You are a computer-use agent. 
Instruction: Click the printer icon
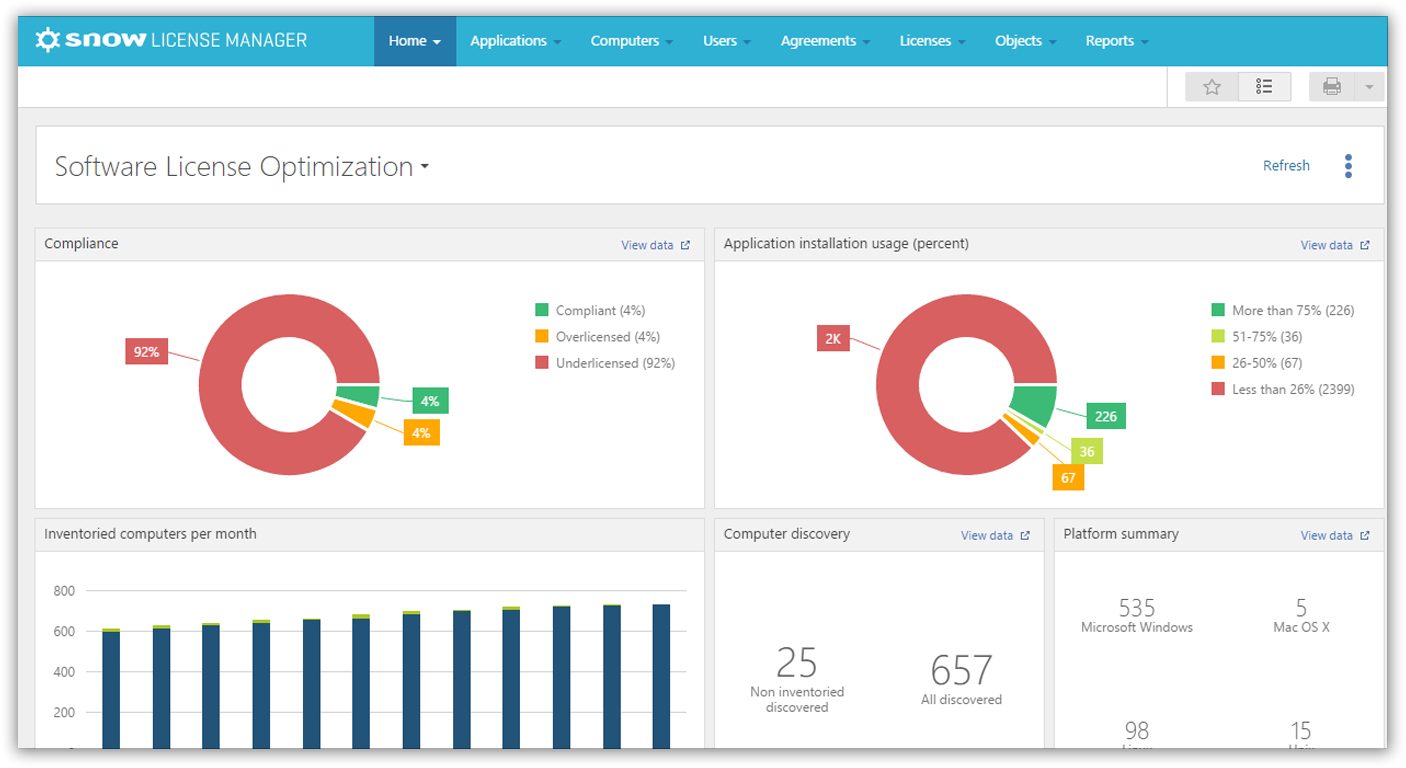[x=1332, y=87]
